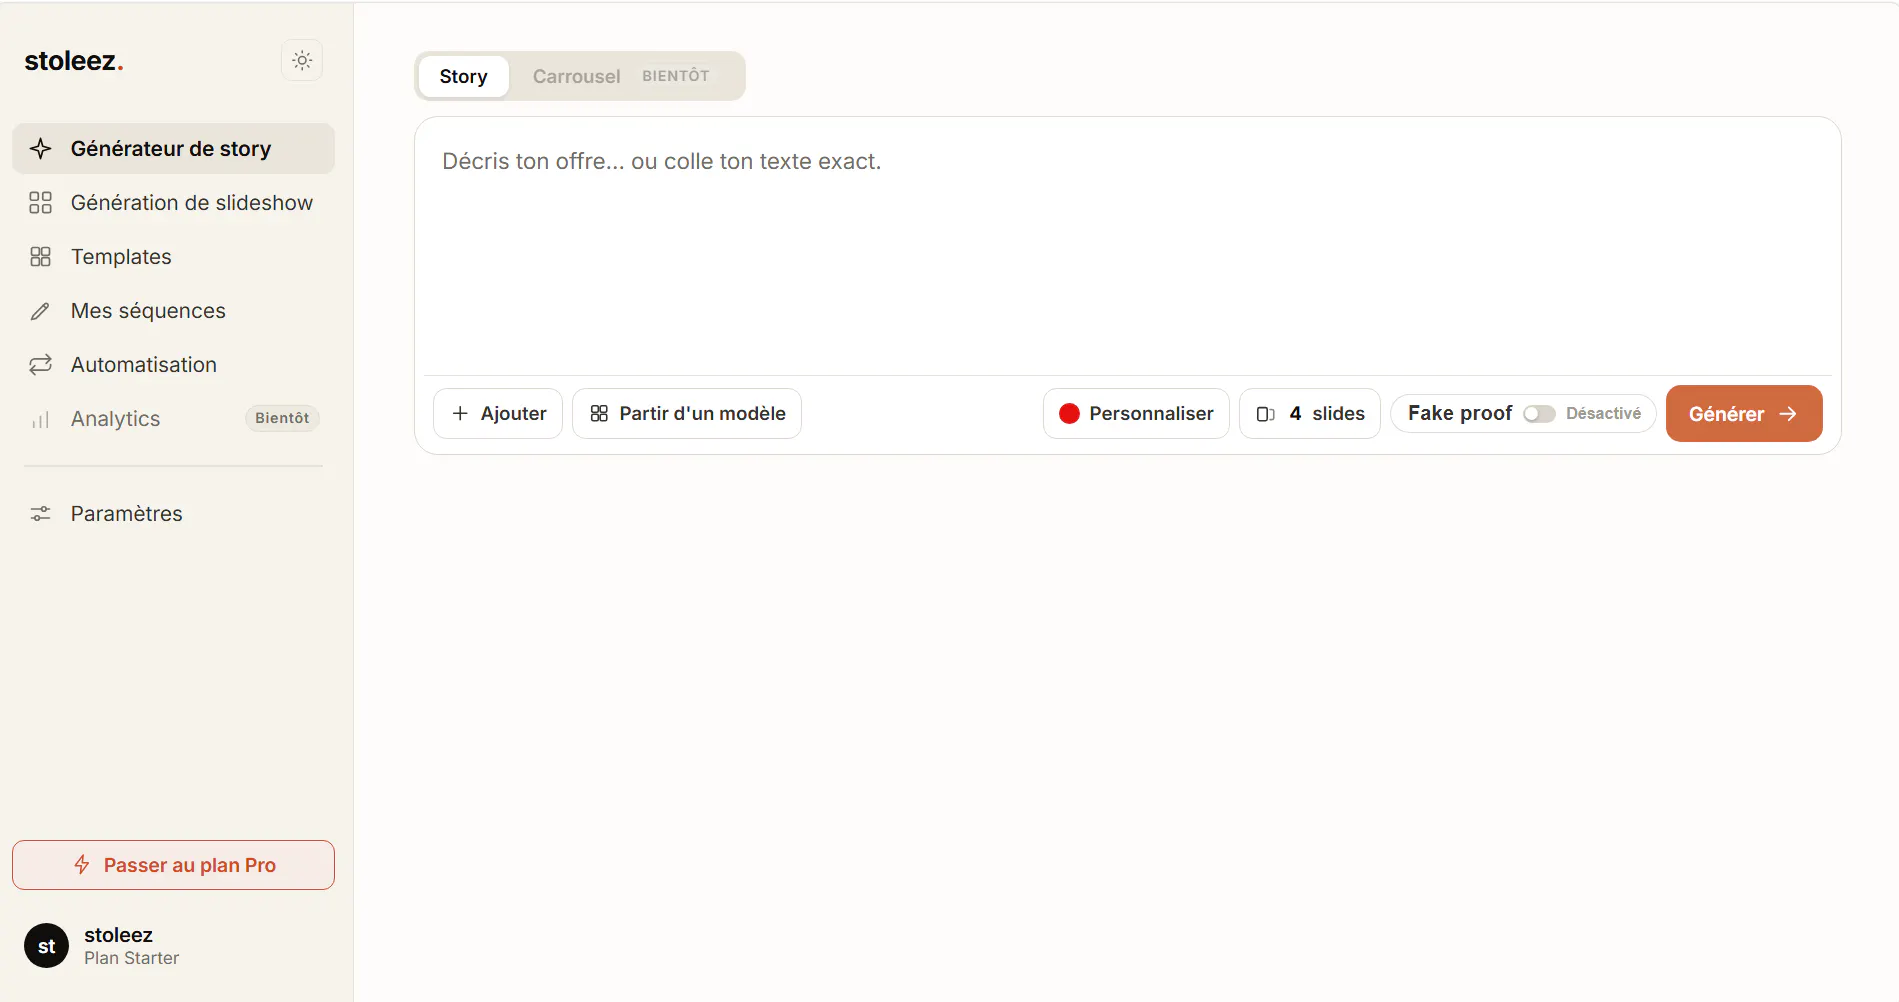1899x1002 pixels.
Task: Click the stoleez account name
Action: point(118,935)
